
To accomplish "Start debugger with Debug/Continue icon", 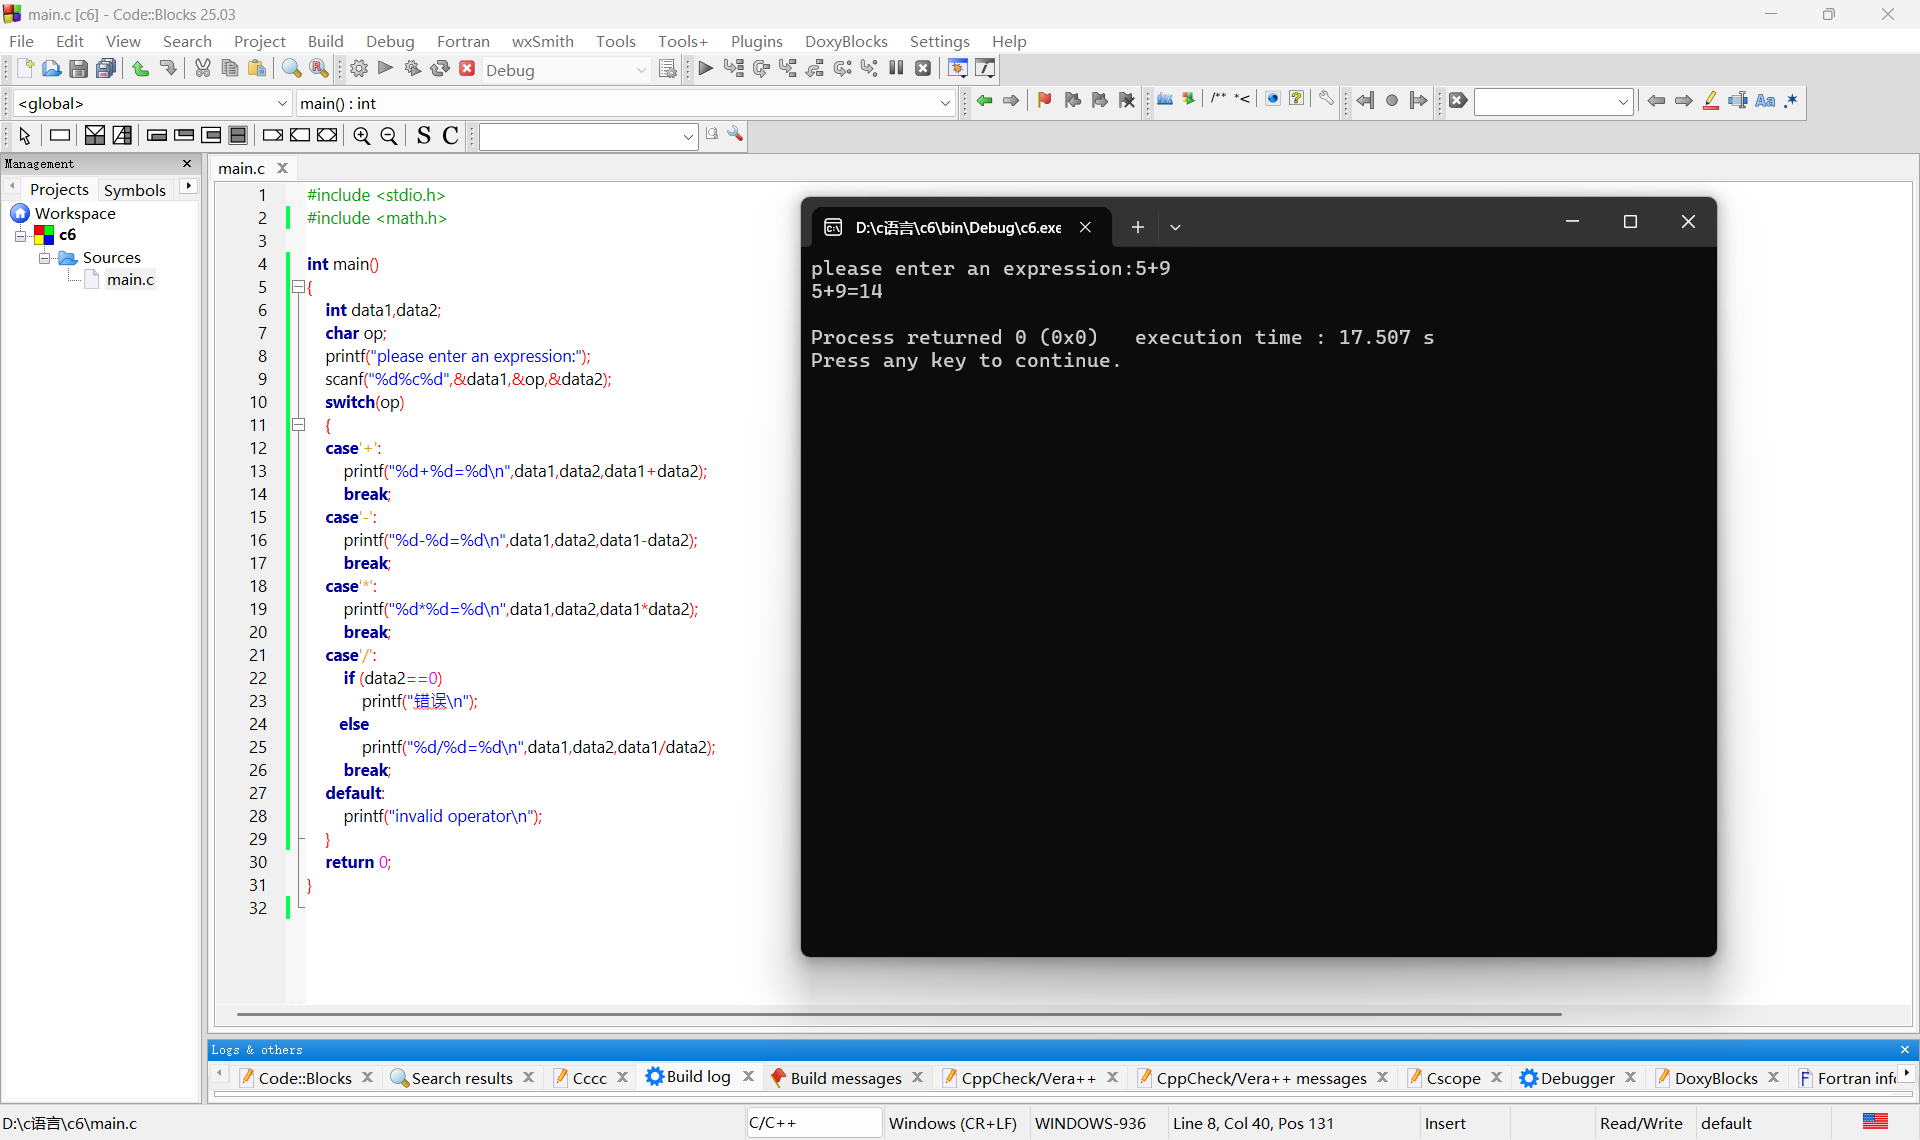I will [x=705, y=69].
